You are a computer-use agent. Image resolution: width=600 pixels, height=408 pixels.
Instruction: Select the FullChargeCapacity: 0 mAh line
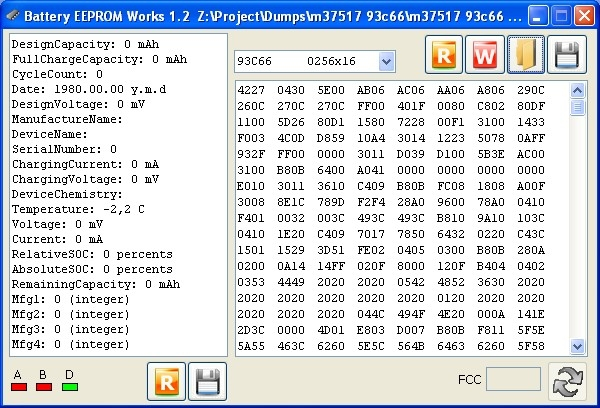[99, 59]
